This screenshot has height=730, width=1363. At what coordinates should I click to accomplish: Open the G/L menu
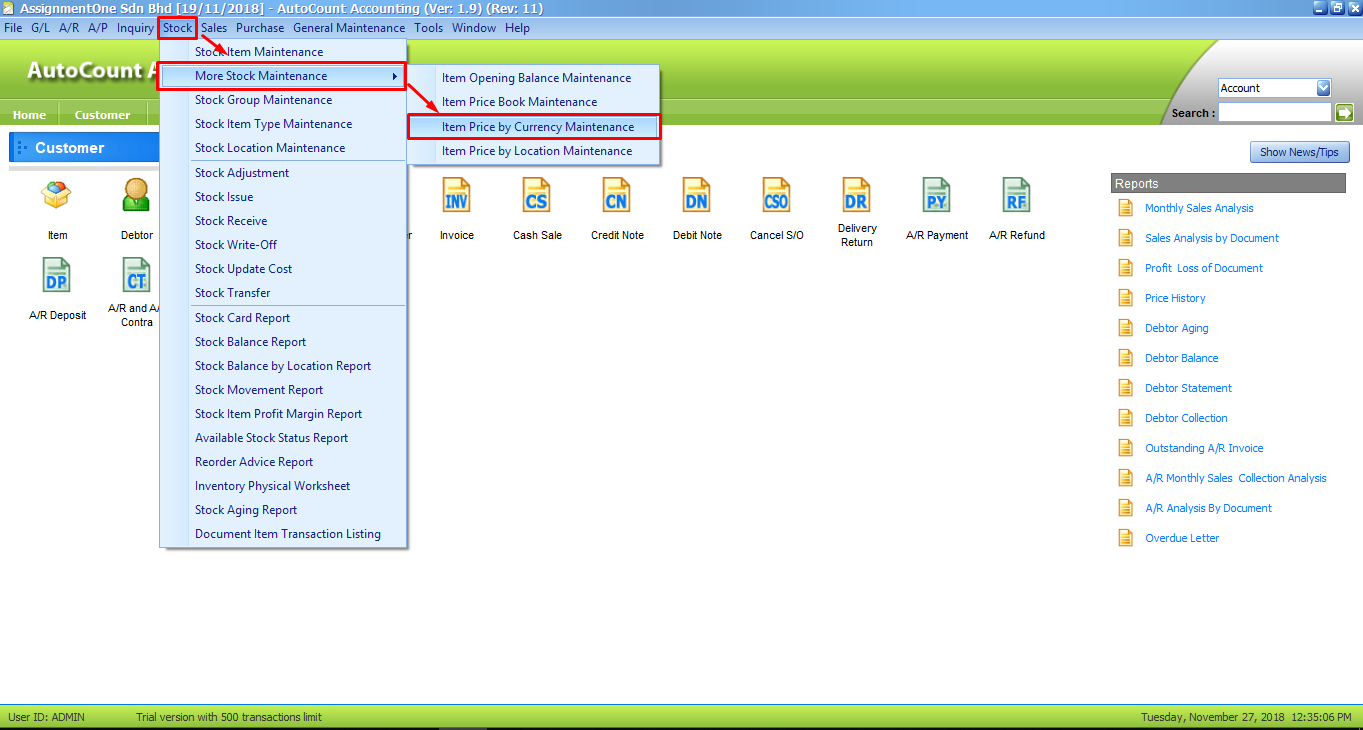pos(40,28)
